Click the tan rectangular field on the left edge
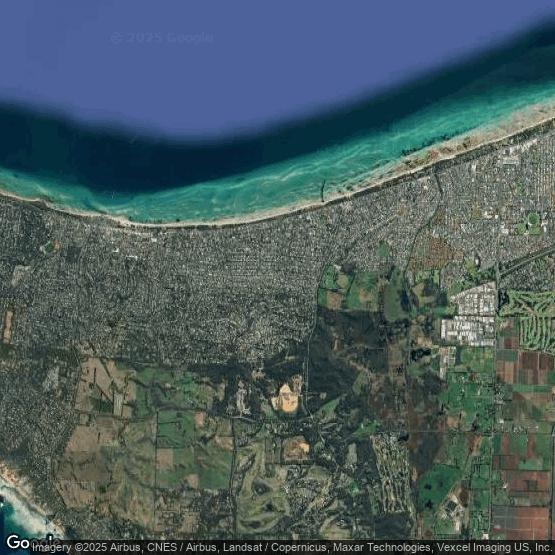The width and height of the screenshot is (555, 555). pyautogui.click(x=7, y=326)
